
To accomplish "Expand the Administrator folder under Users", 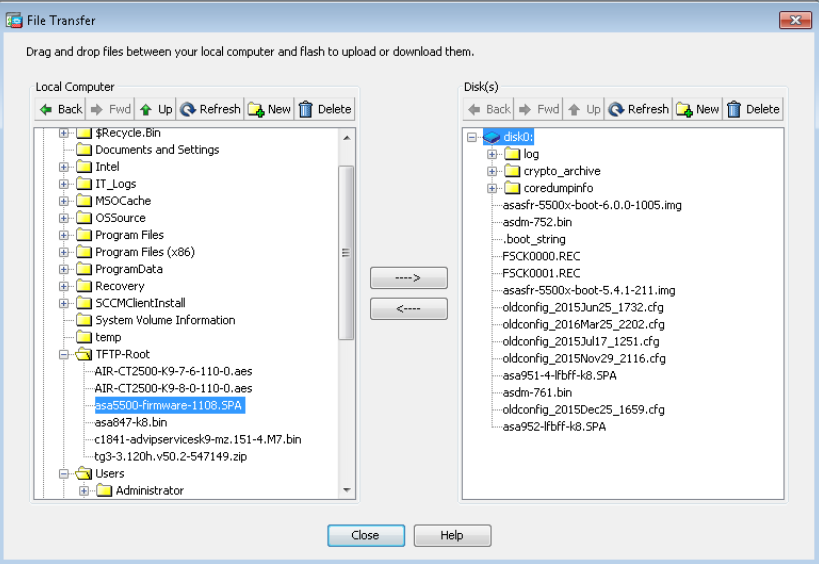I will 85,491.
